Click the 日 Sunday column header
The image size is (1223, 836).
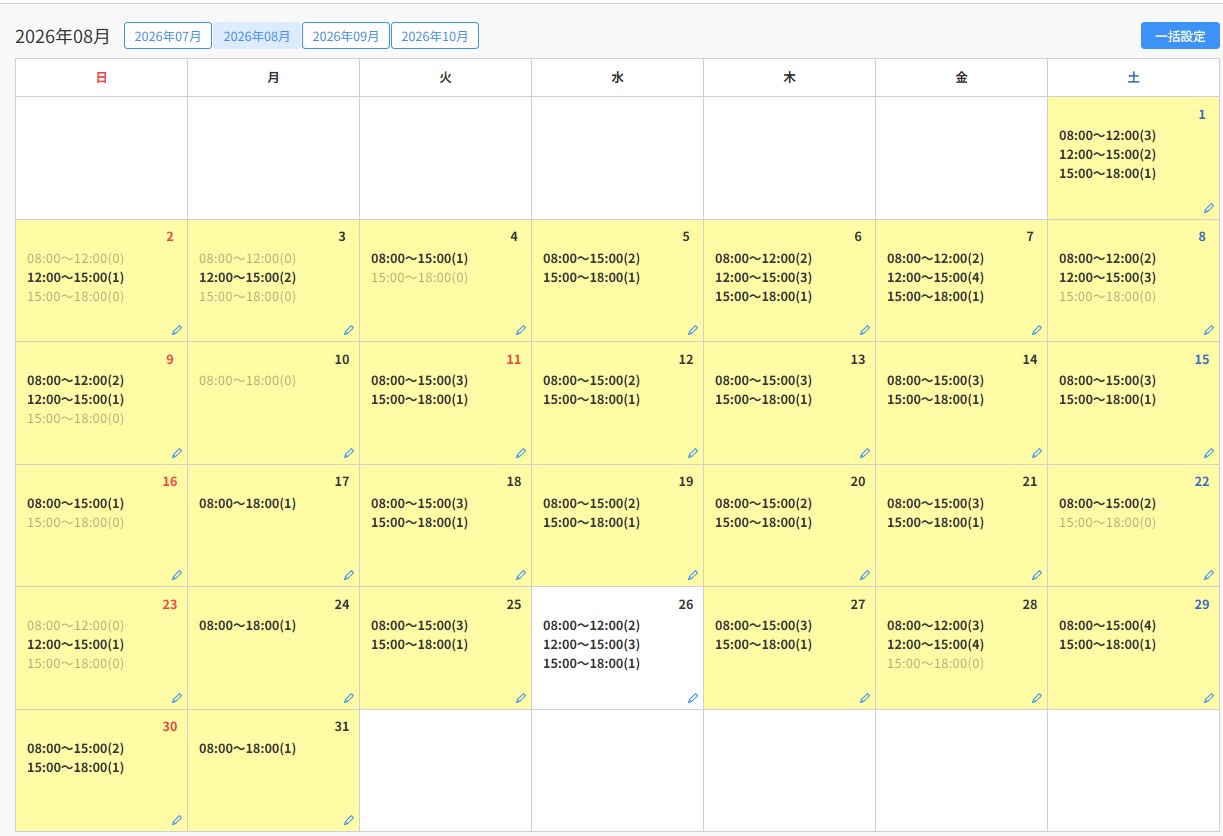[101, 78]
